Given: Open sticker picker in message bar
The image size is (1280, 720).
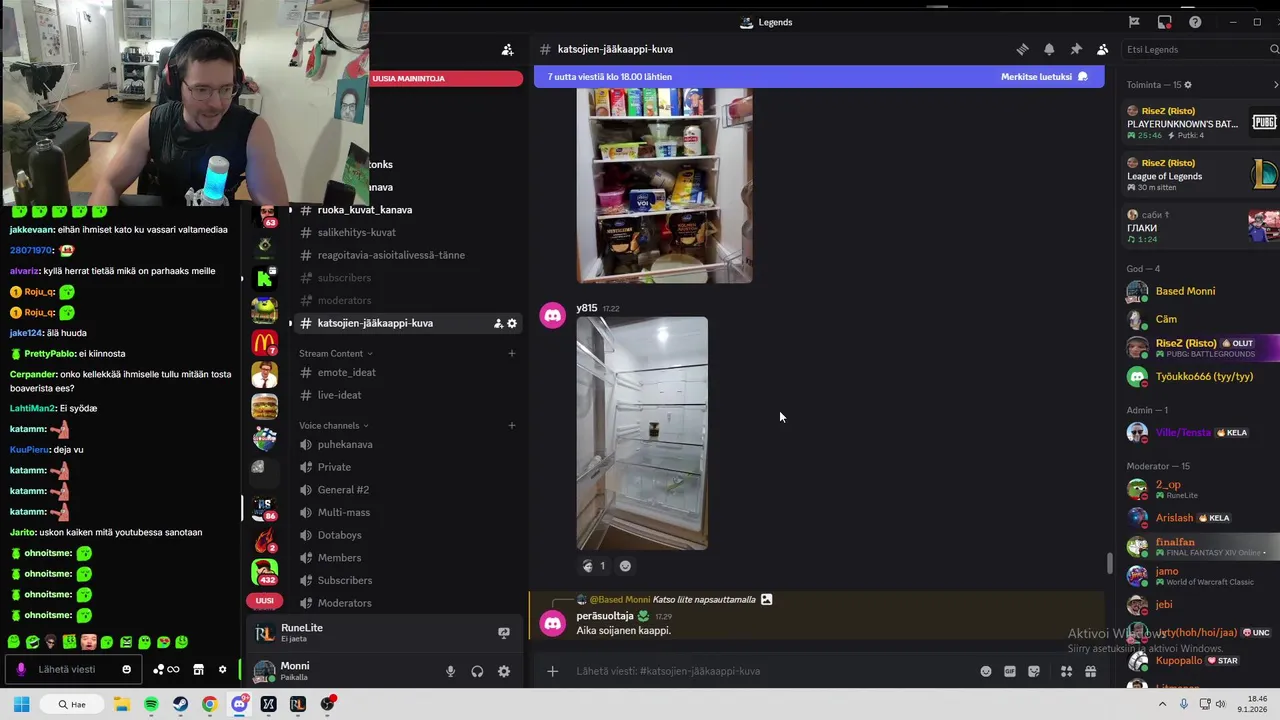Looking at the screenshot, I should click(x=1034, y=672).
